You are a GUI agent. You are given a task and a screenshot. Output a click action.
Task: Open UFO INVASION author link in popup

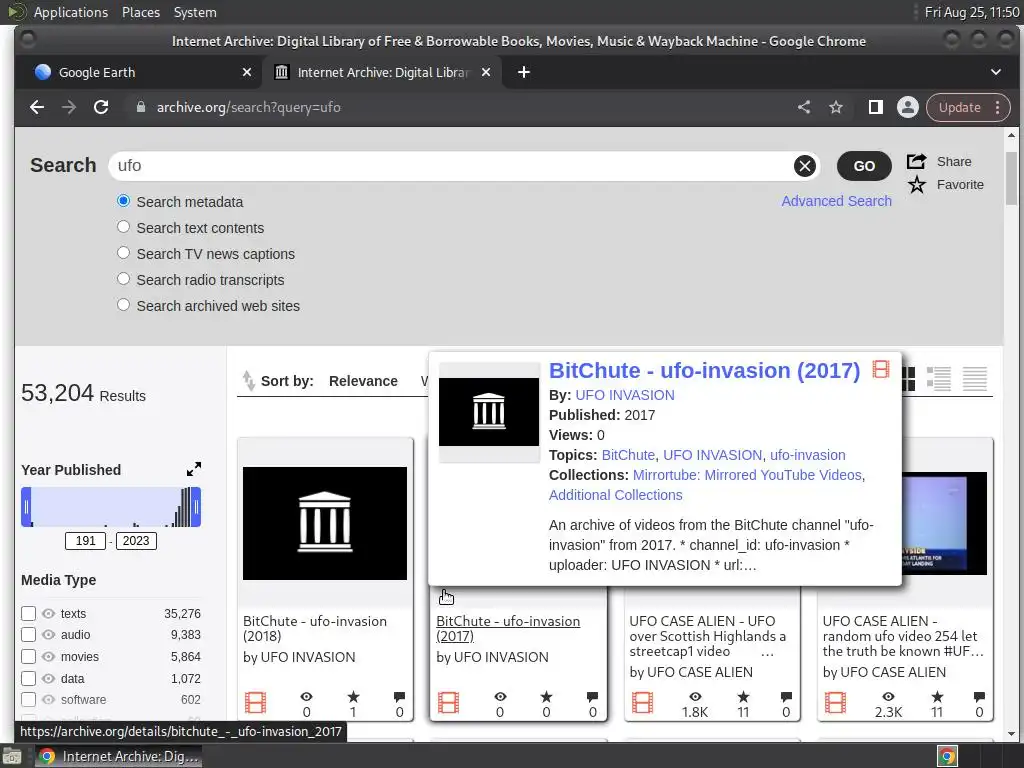point(625,395)
